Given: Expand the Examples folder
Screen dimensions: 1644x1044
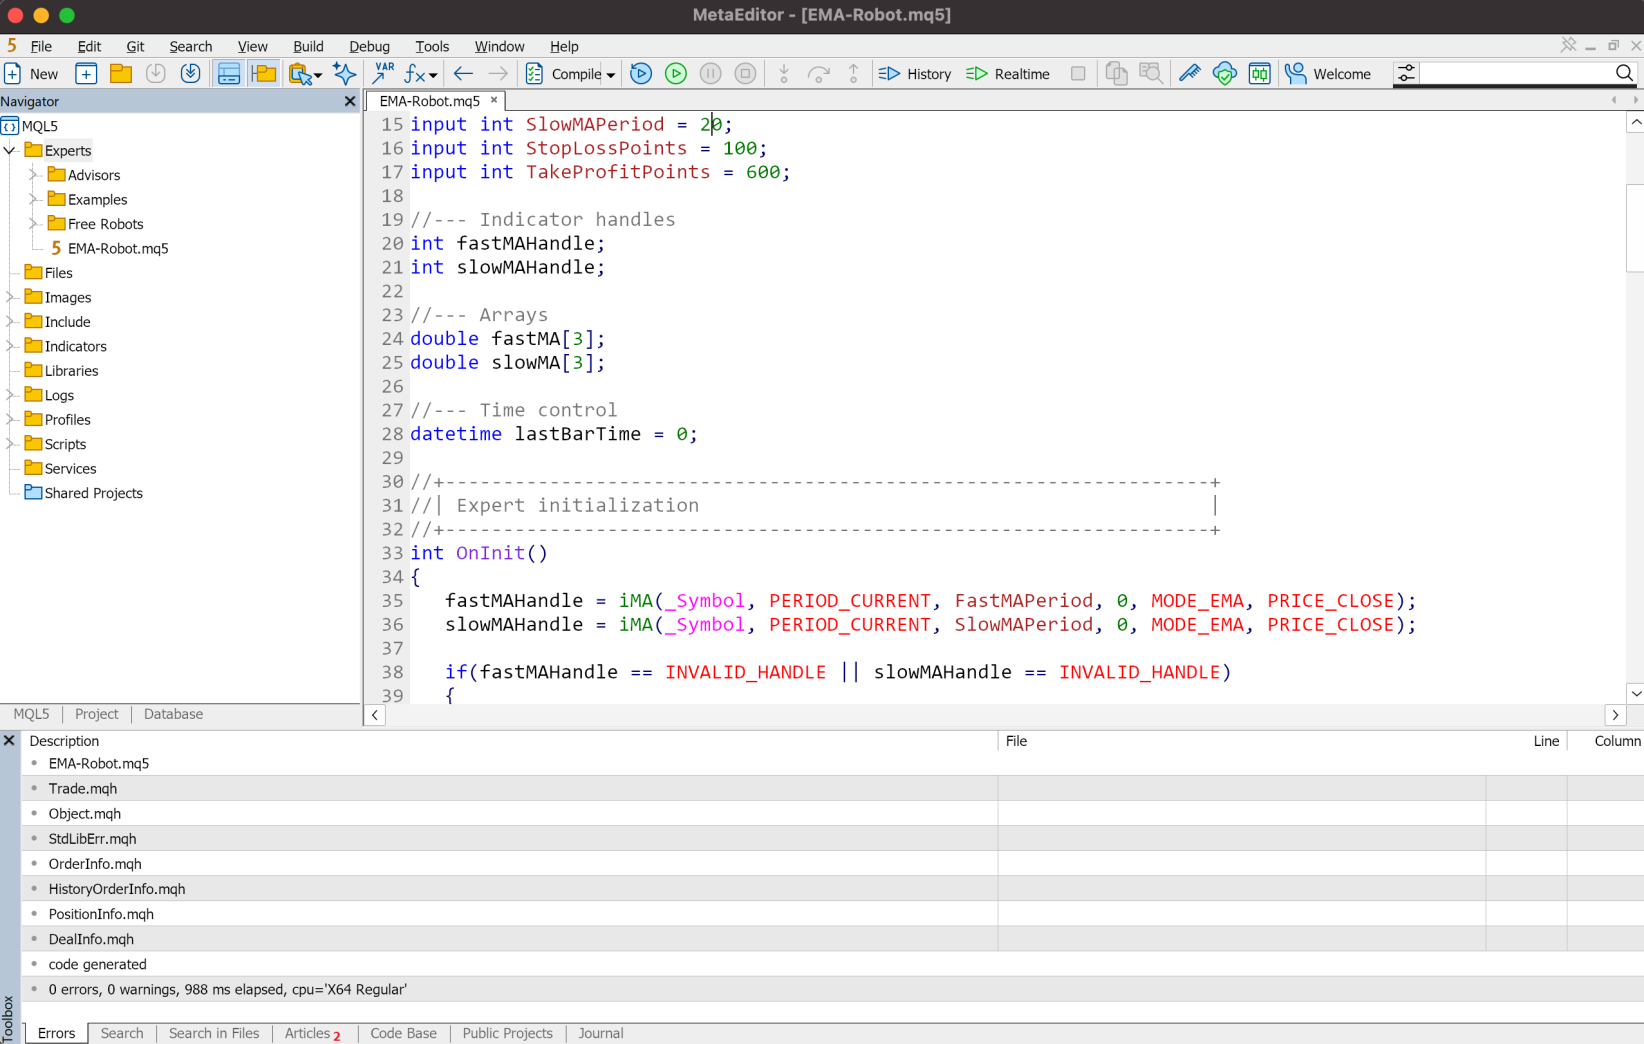Looking at the screenshot, I should [34, 199].
